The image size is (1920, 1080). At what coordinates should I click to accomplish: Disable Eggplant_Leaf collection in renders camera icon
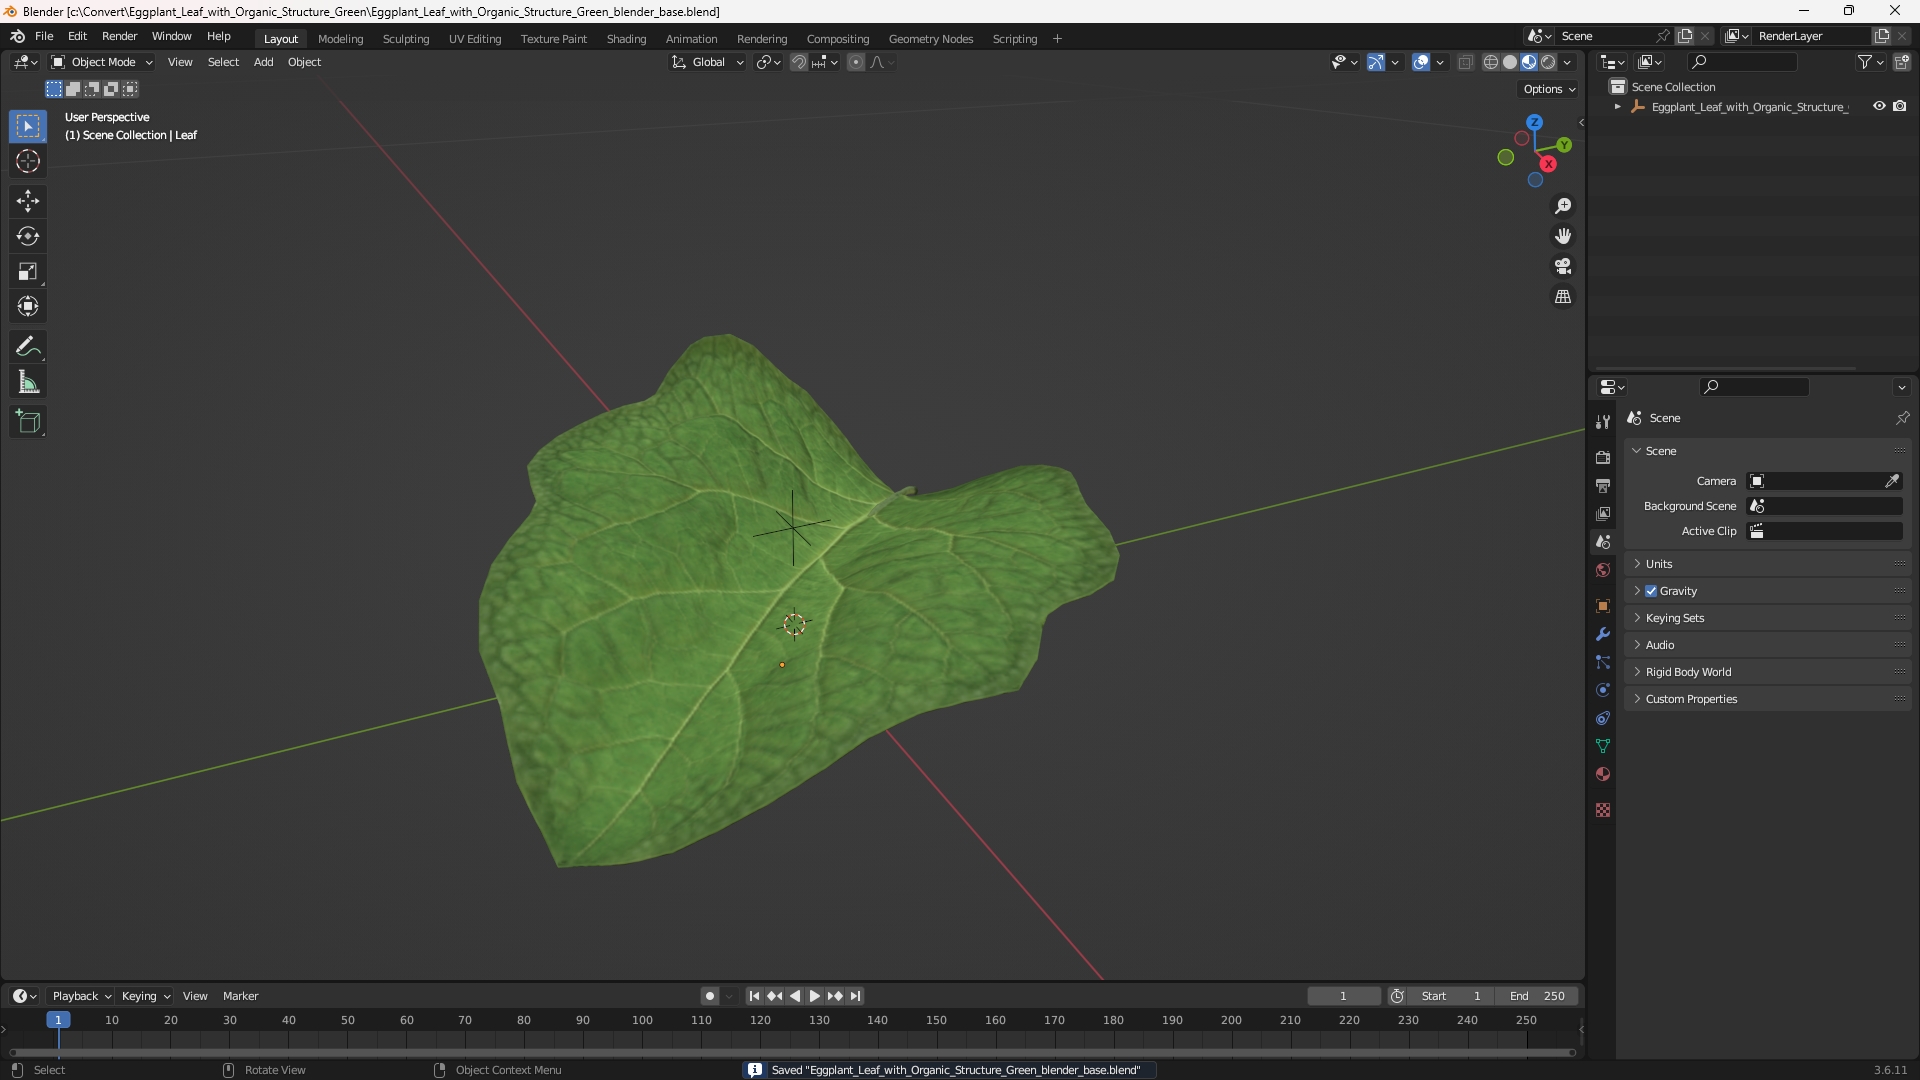(1900, 106)
